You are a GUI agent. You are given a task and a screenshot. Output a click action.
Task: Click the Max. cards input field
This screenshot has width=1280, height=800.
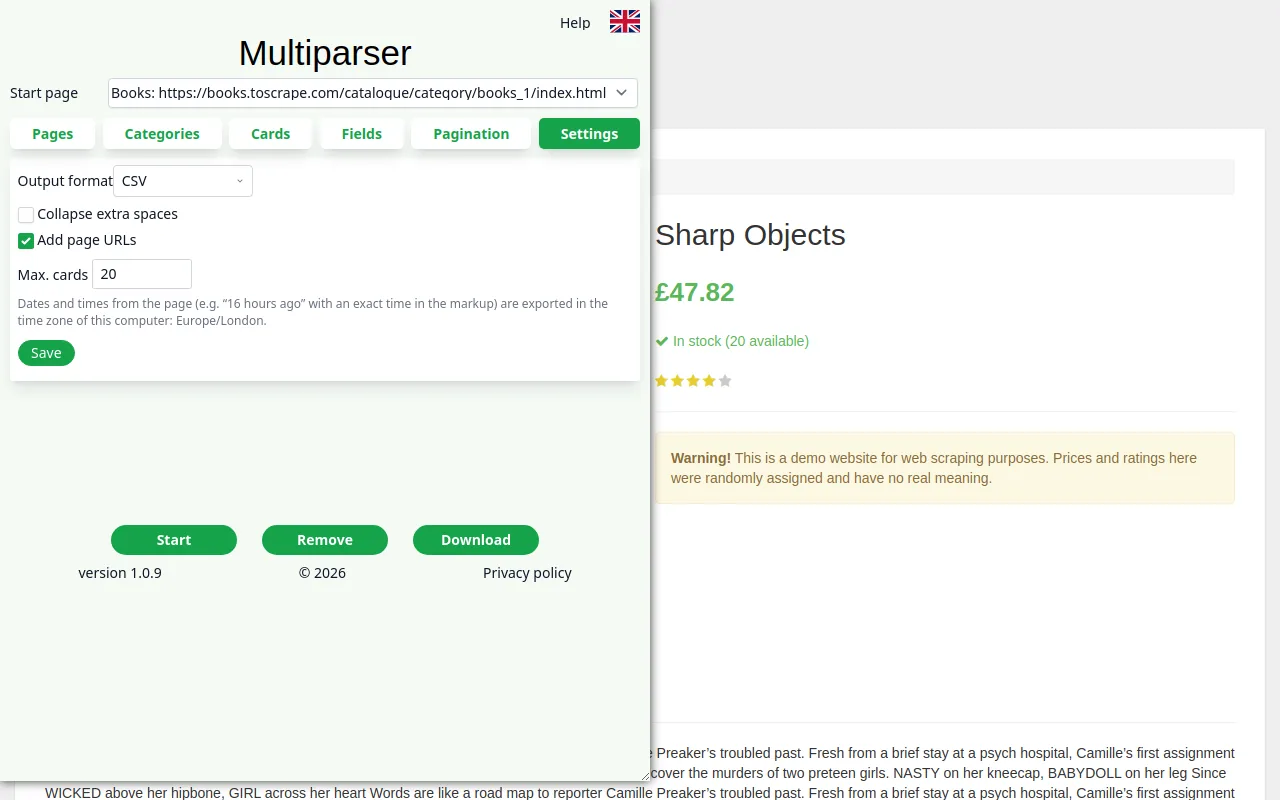coord(142,274)
